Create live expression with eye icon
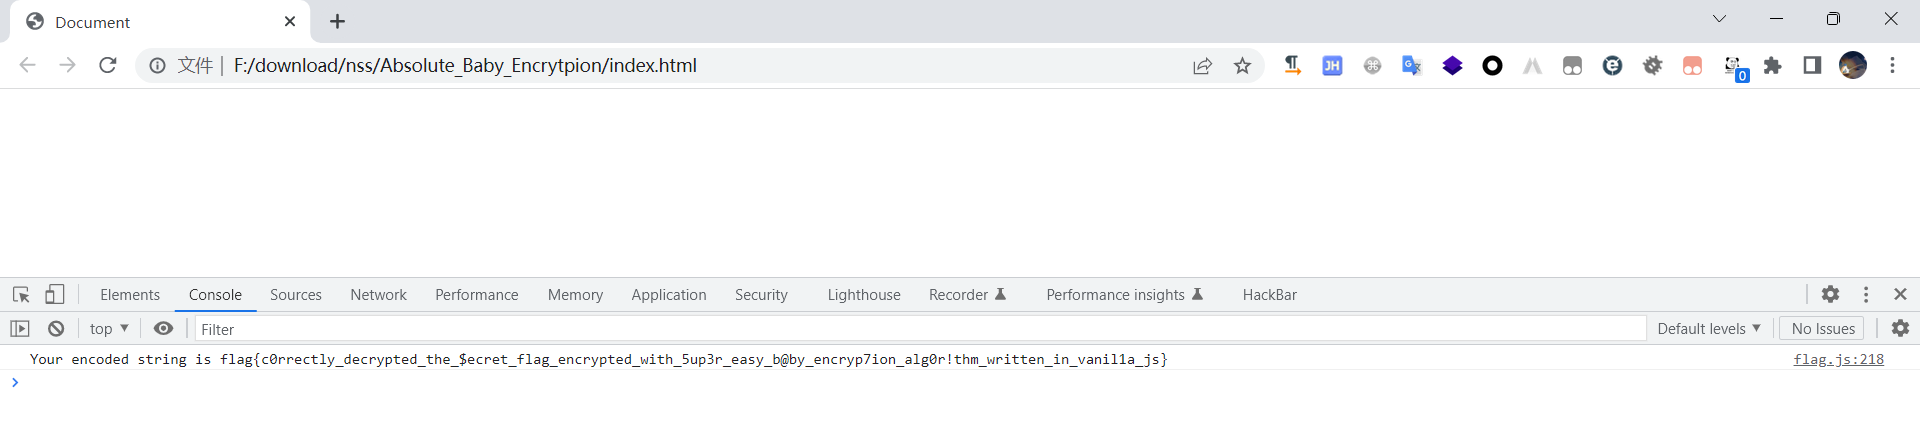The height and width of the screenshot is (446, 1920). coord(163,328)
